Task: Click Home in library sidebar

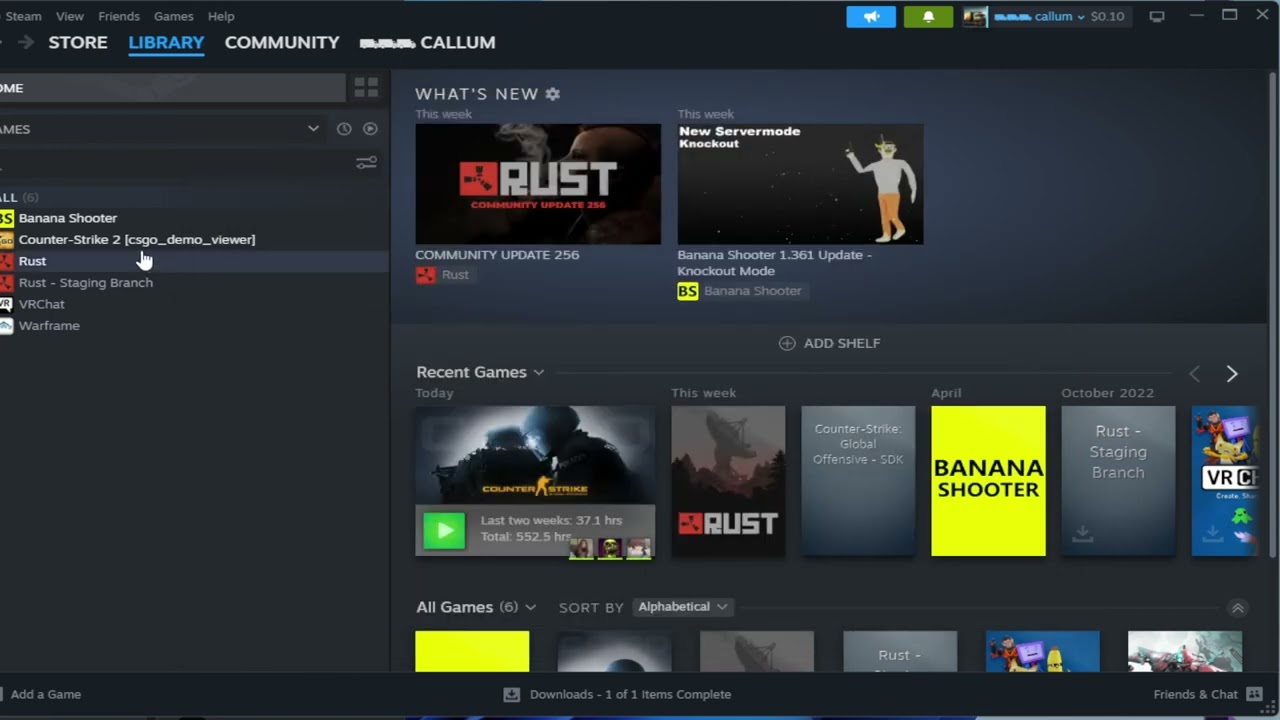Action: (x=172, y=88)
